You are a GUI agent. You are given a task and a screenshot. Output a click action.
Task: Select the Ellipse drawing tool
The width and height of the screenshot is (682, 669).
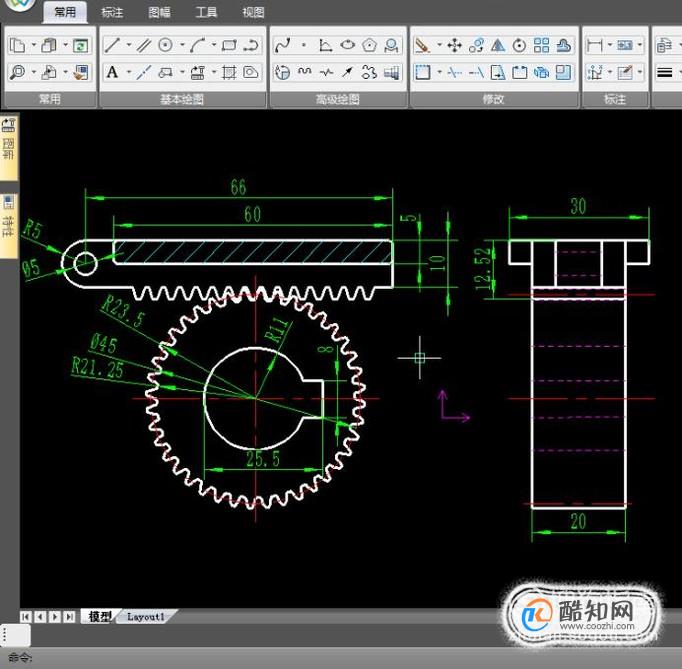[x=348, y=45]
